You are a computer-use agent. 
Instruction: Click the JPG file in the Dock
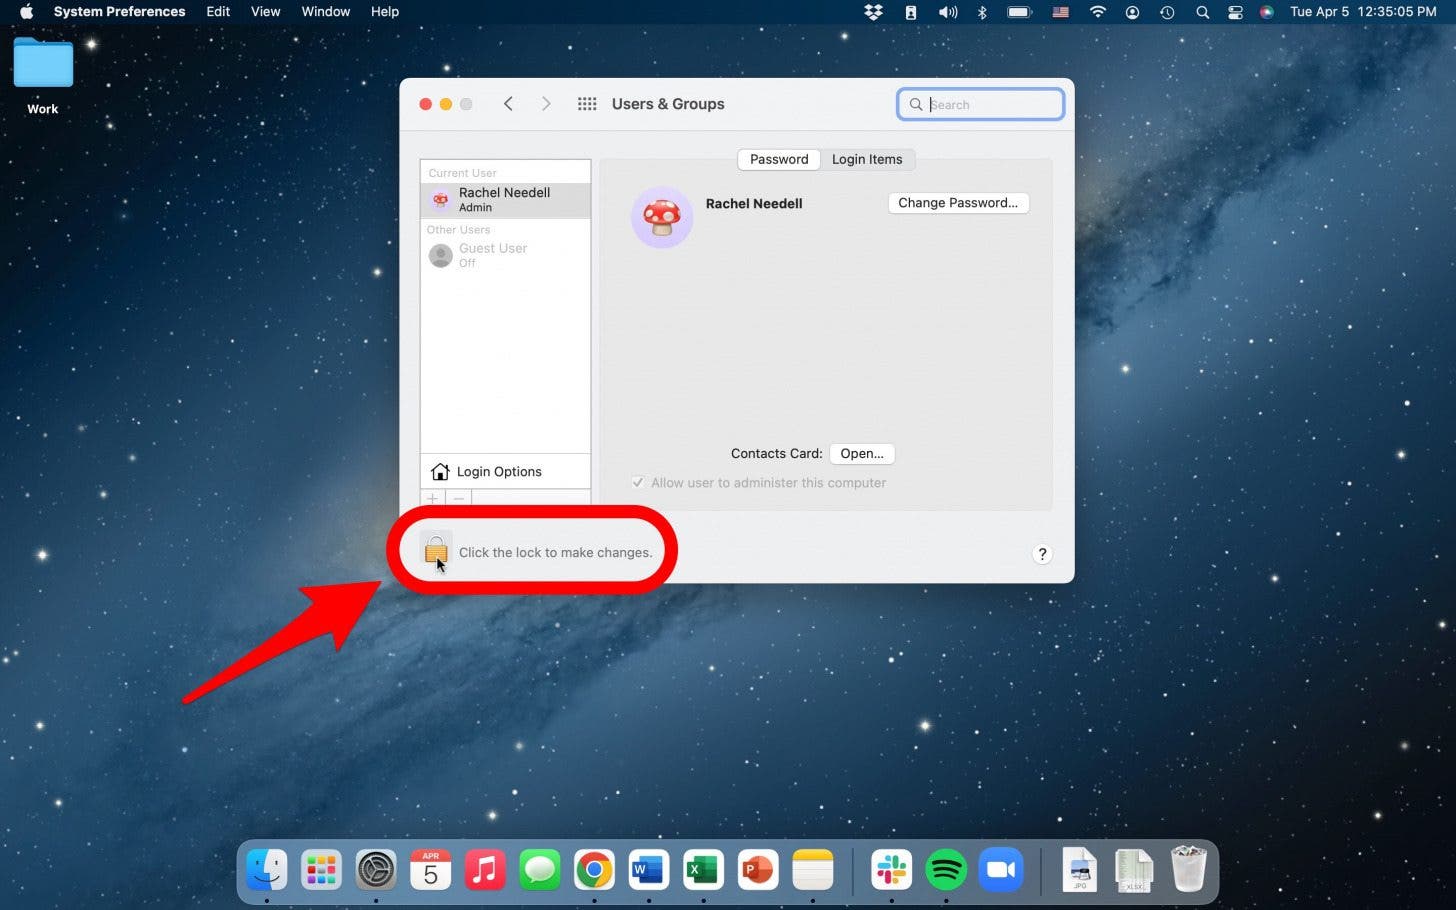click(1079, 870)
